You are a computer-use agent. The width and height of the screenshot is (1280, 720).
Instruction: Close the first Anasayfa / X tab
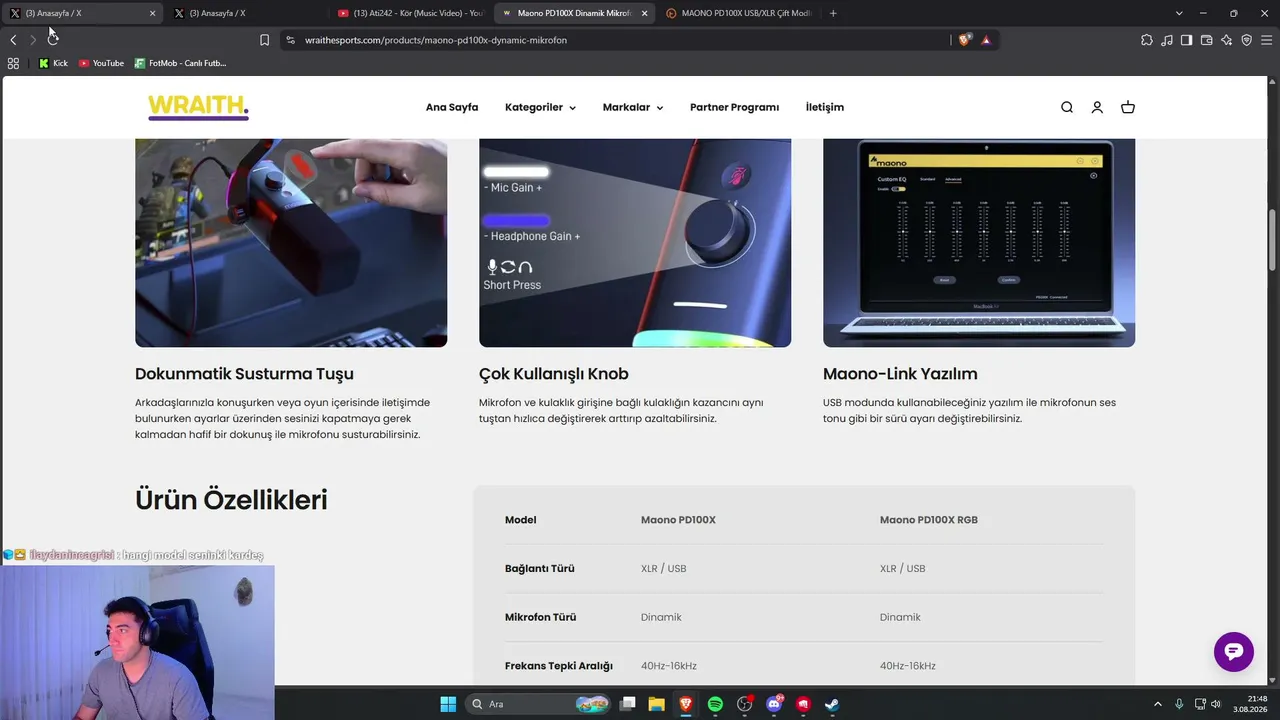point(152,13)
